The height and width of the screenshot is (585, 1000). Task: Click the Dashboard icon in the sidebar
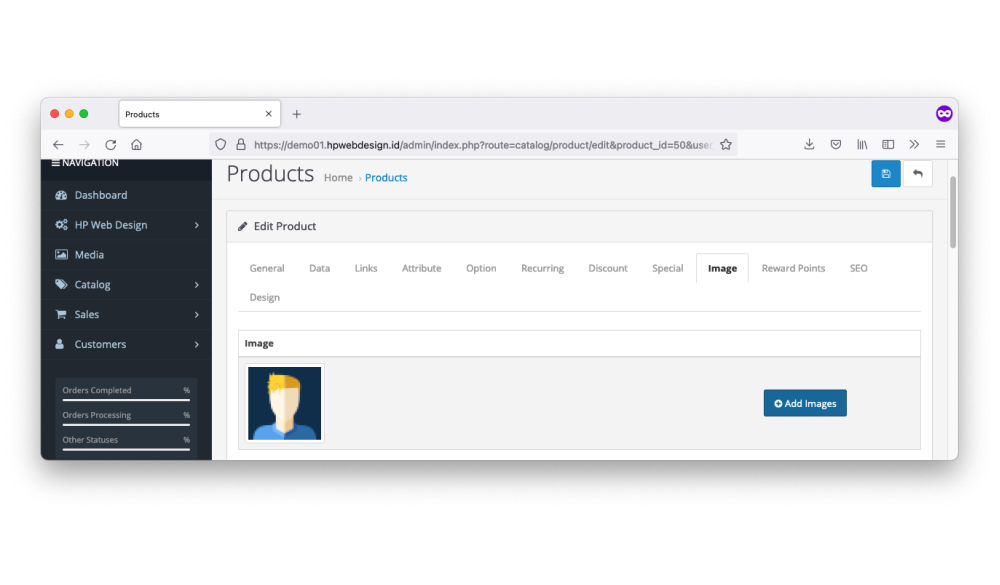click(x=61, y=195)
